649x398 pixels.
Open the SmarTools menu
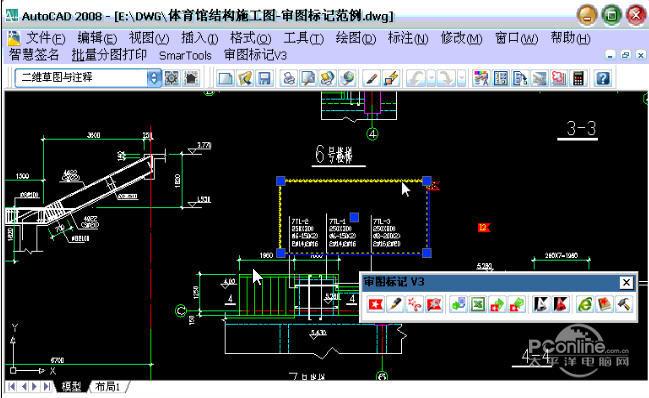[x=185, y=55]
